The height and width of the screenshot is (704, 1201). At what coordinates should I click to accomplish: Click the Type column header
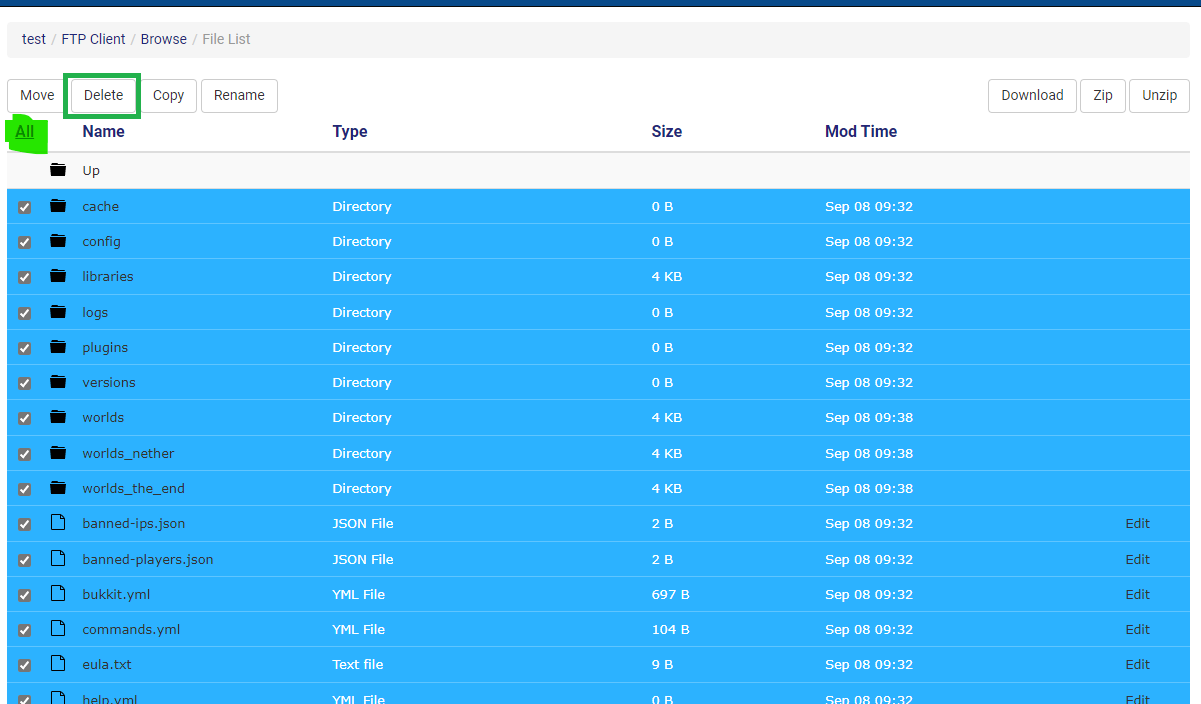350,131
